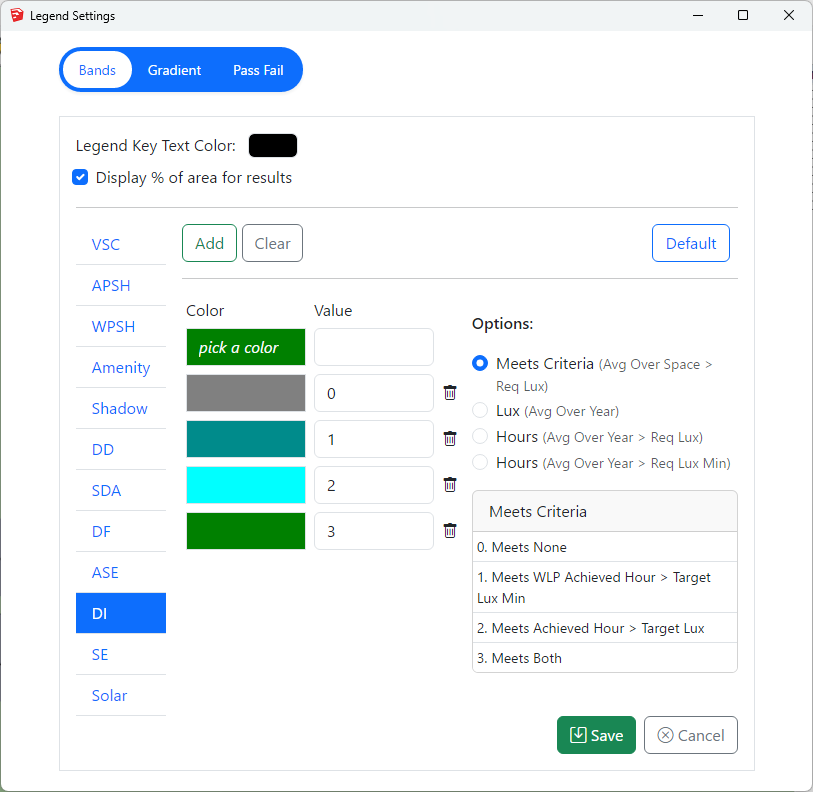Remove the cyan band using trash icon
813x792 pixels.
[450, 485]
